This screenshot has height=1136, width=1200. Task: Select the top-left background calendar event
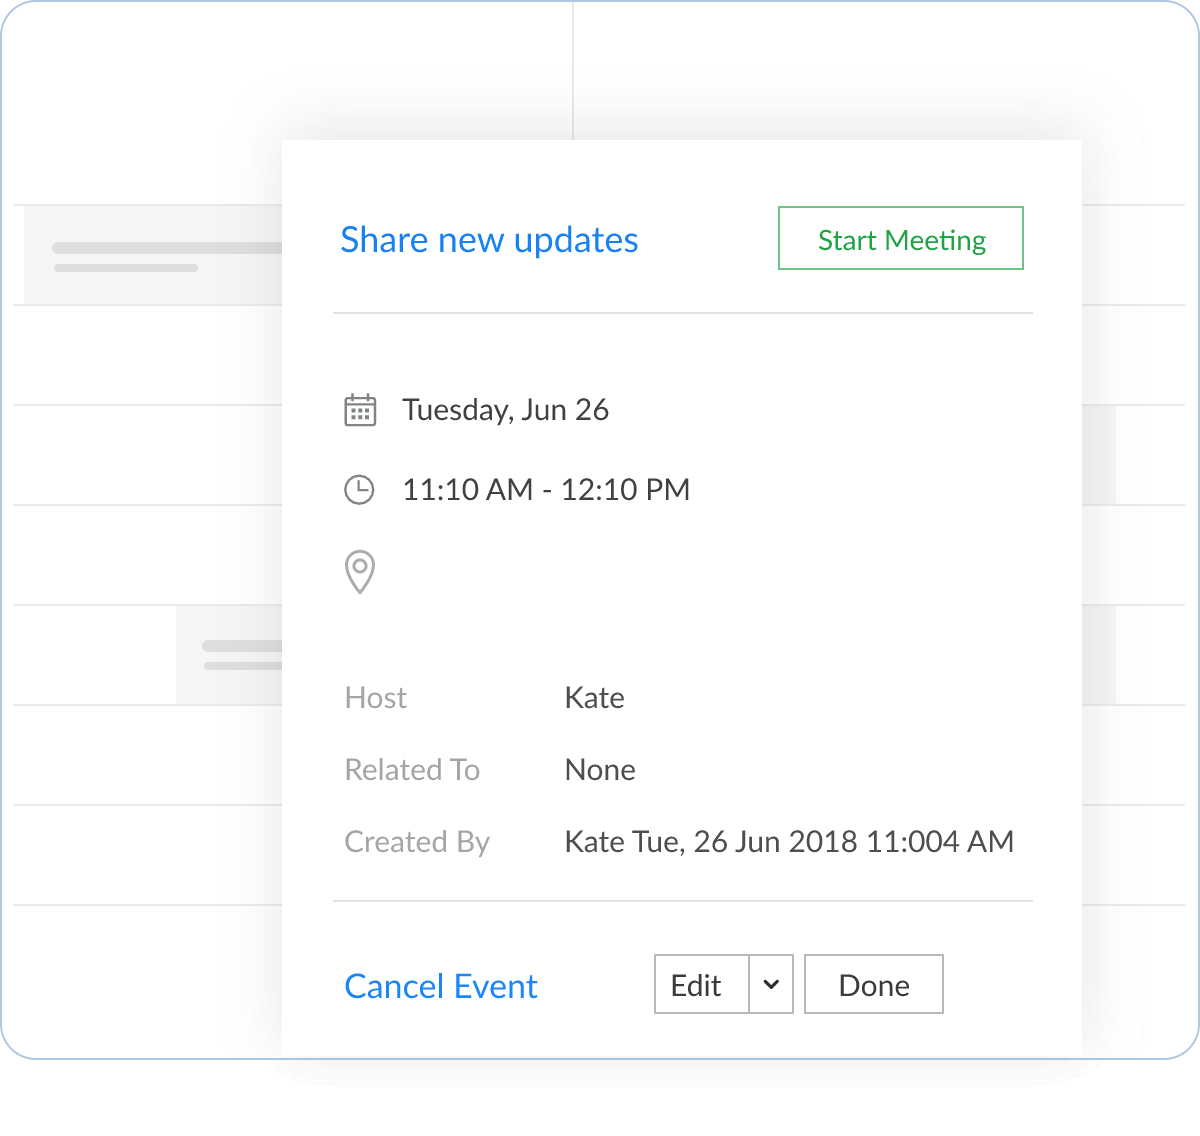(152, 255)
